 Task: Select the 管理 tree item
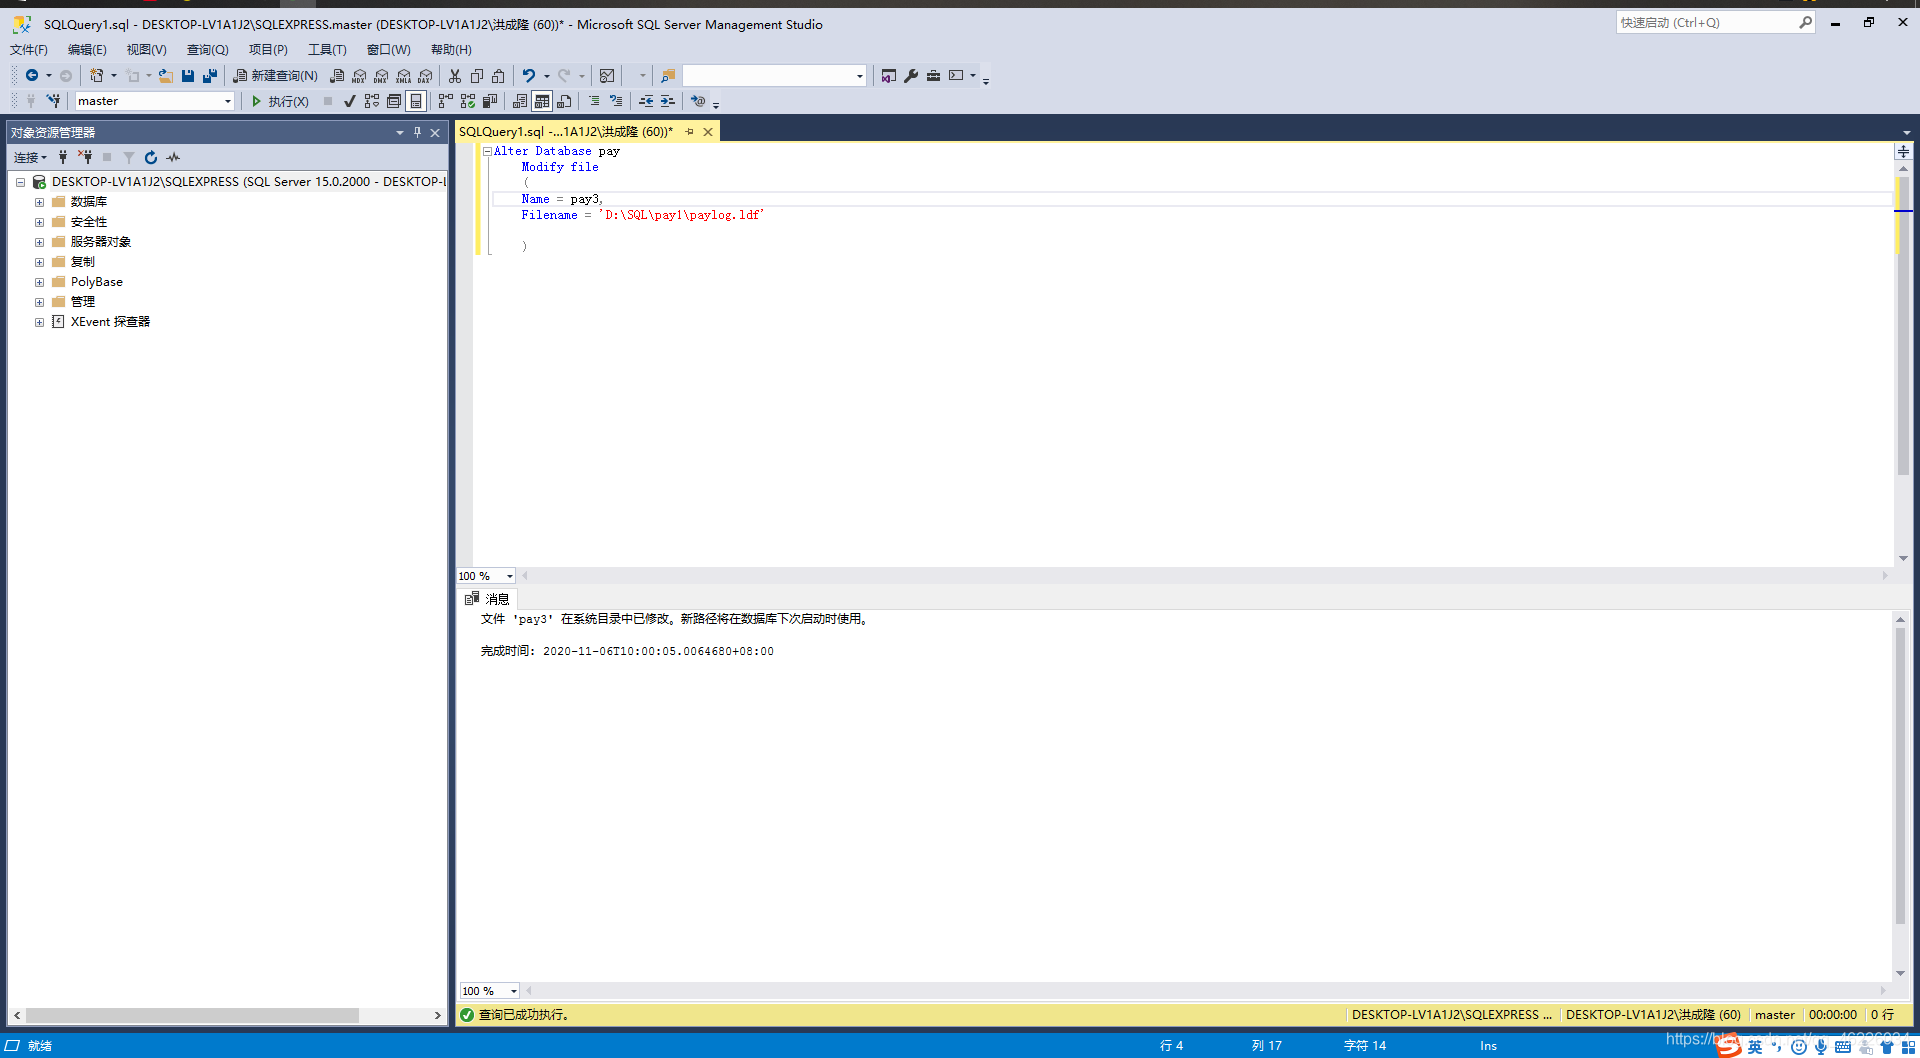[x=83, y=302]
